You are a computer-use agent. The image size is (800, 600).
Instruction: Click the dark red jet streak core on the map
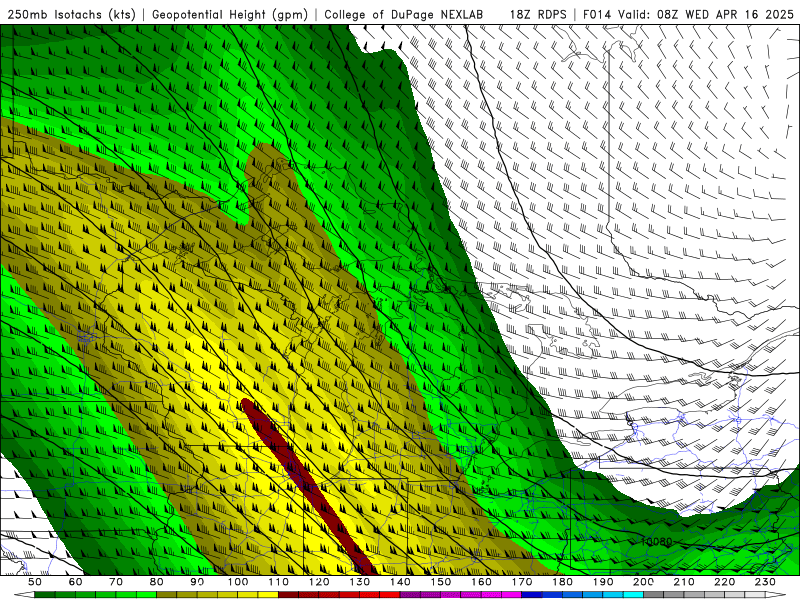(308, 487)
